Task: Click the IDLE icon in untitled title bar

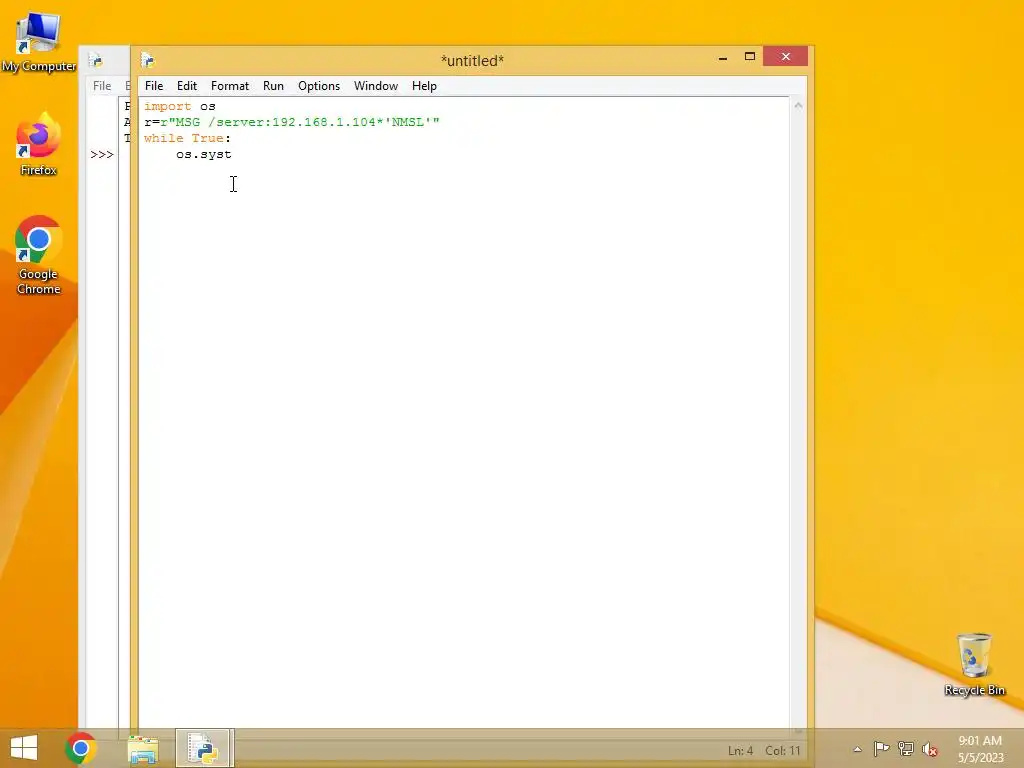Action: click(x=148, y=61)
